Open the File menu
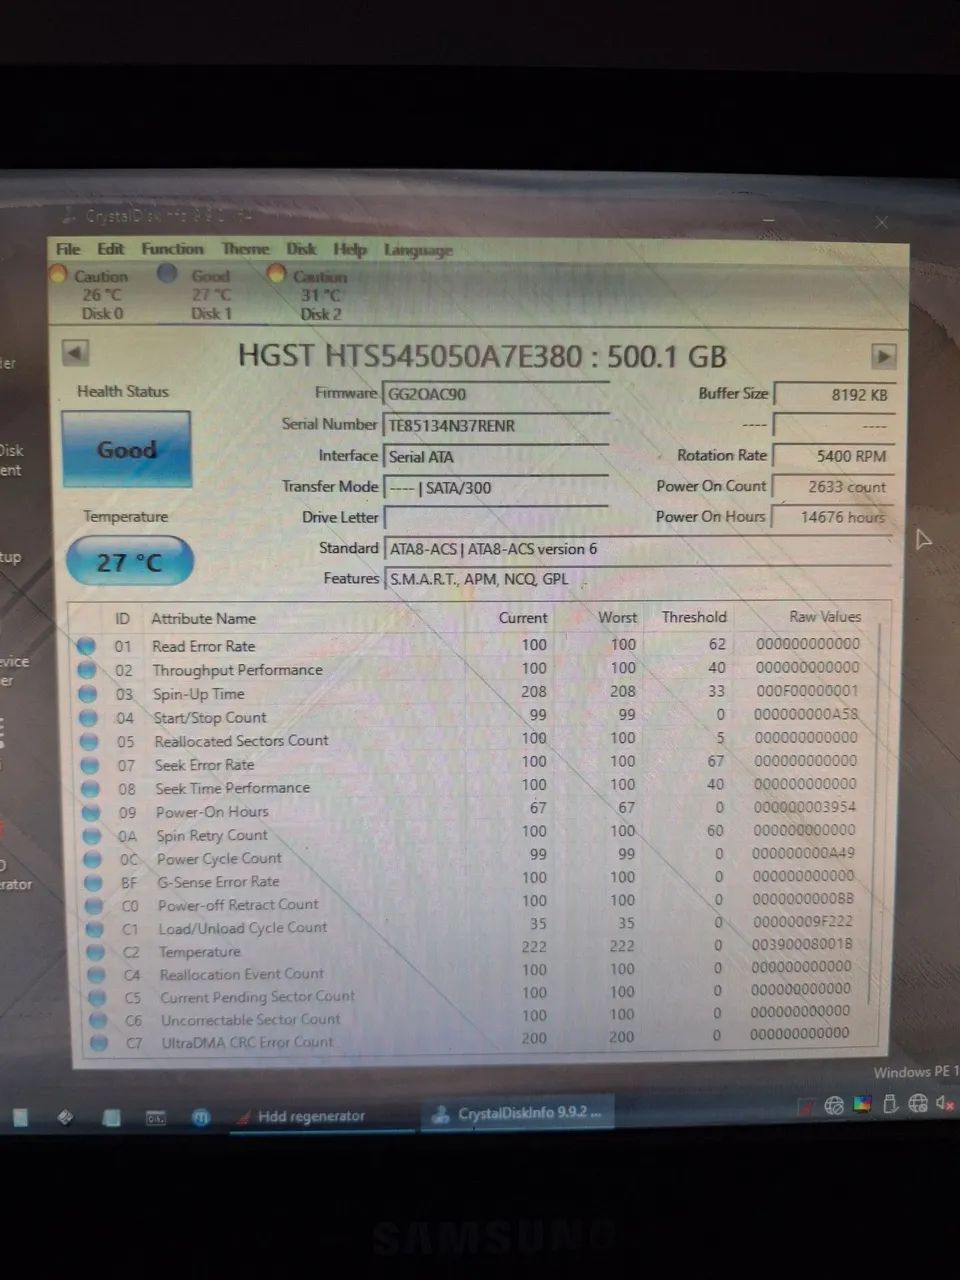The height and width of the screenshot is (1280, 960). click(x=68, y=249)
